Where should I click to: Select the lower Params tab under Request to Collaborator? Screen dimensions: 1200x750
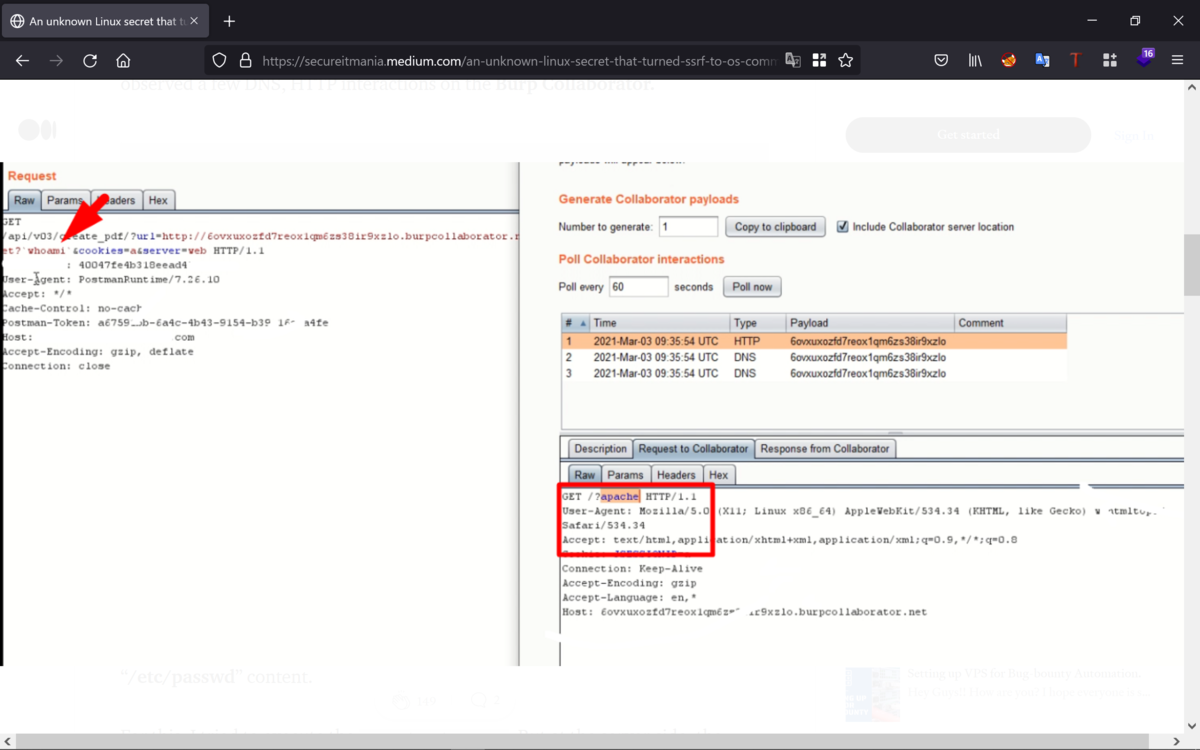pyautogui.click(x=626, y=475)
